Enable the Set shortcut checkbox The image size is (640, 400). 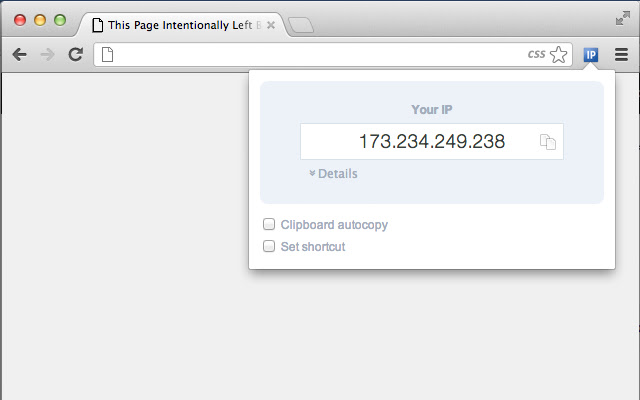[269, 246]
